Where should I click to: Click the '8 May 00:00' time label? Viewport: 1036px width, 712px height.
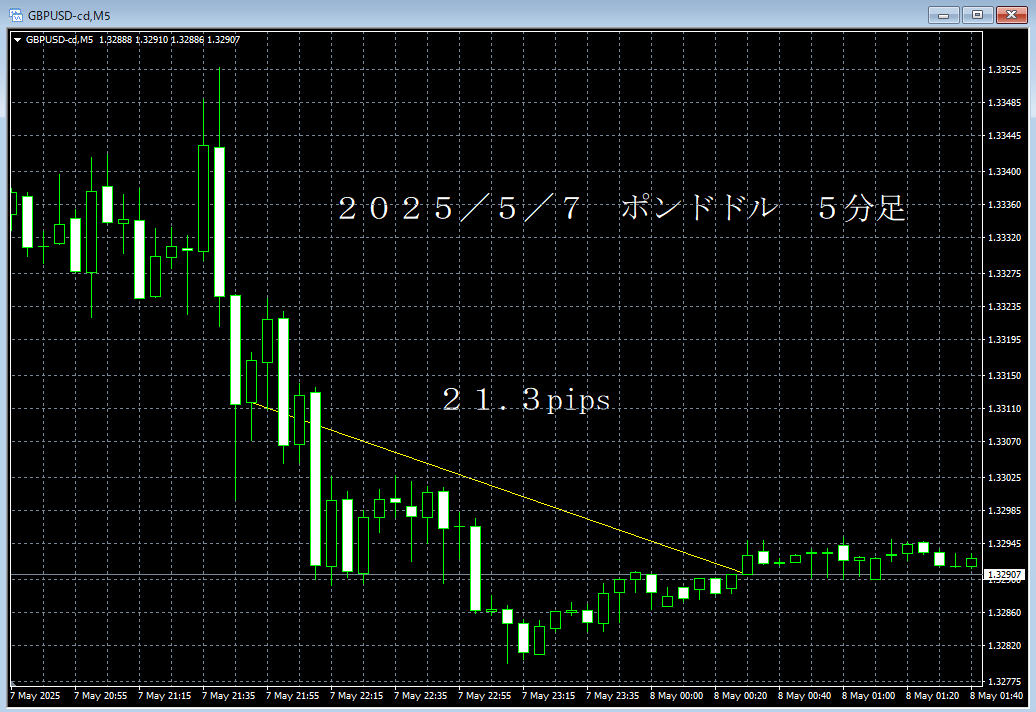point(676,695)
